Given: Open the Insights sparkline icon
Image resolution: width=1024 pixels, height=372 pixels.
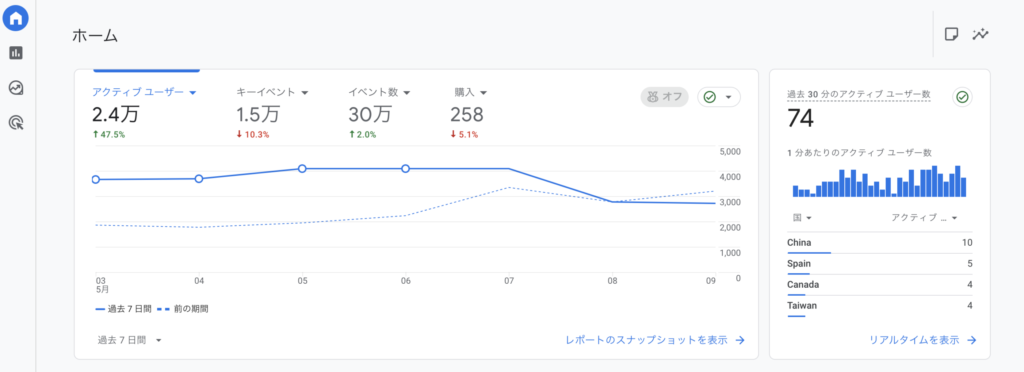Looking at the screenshot, I should tap(980, 35).
